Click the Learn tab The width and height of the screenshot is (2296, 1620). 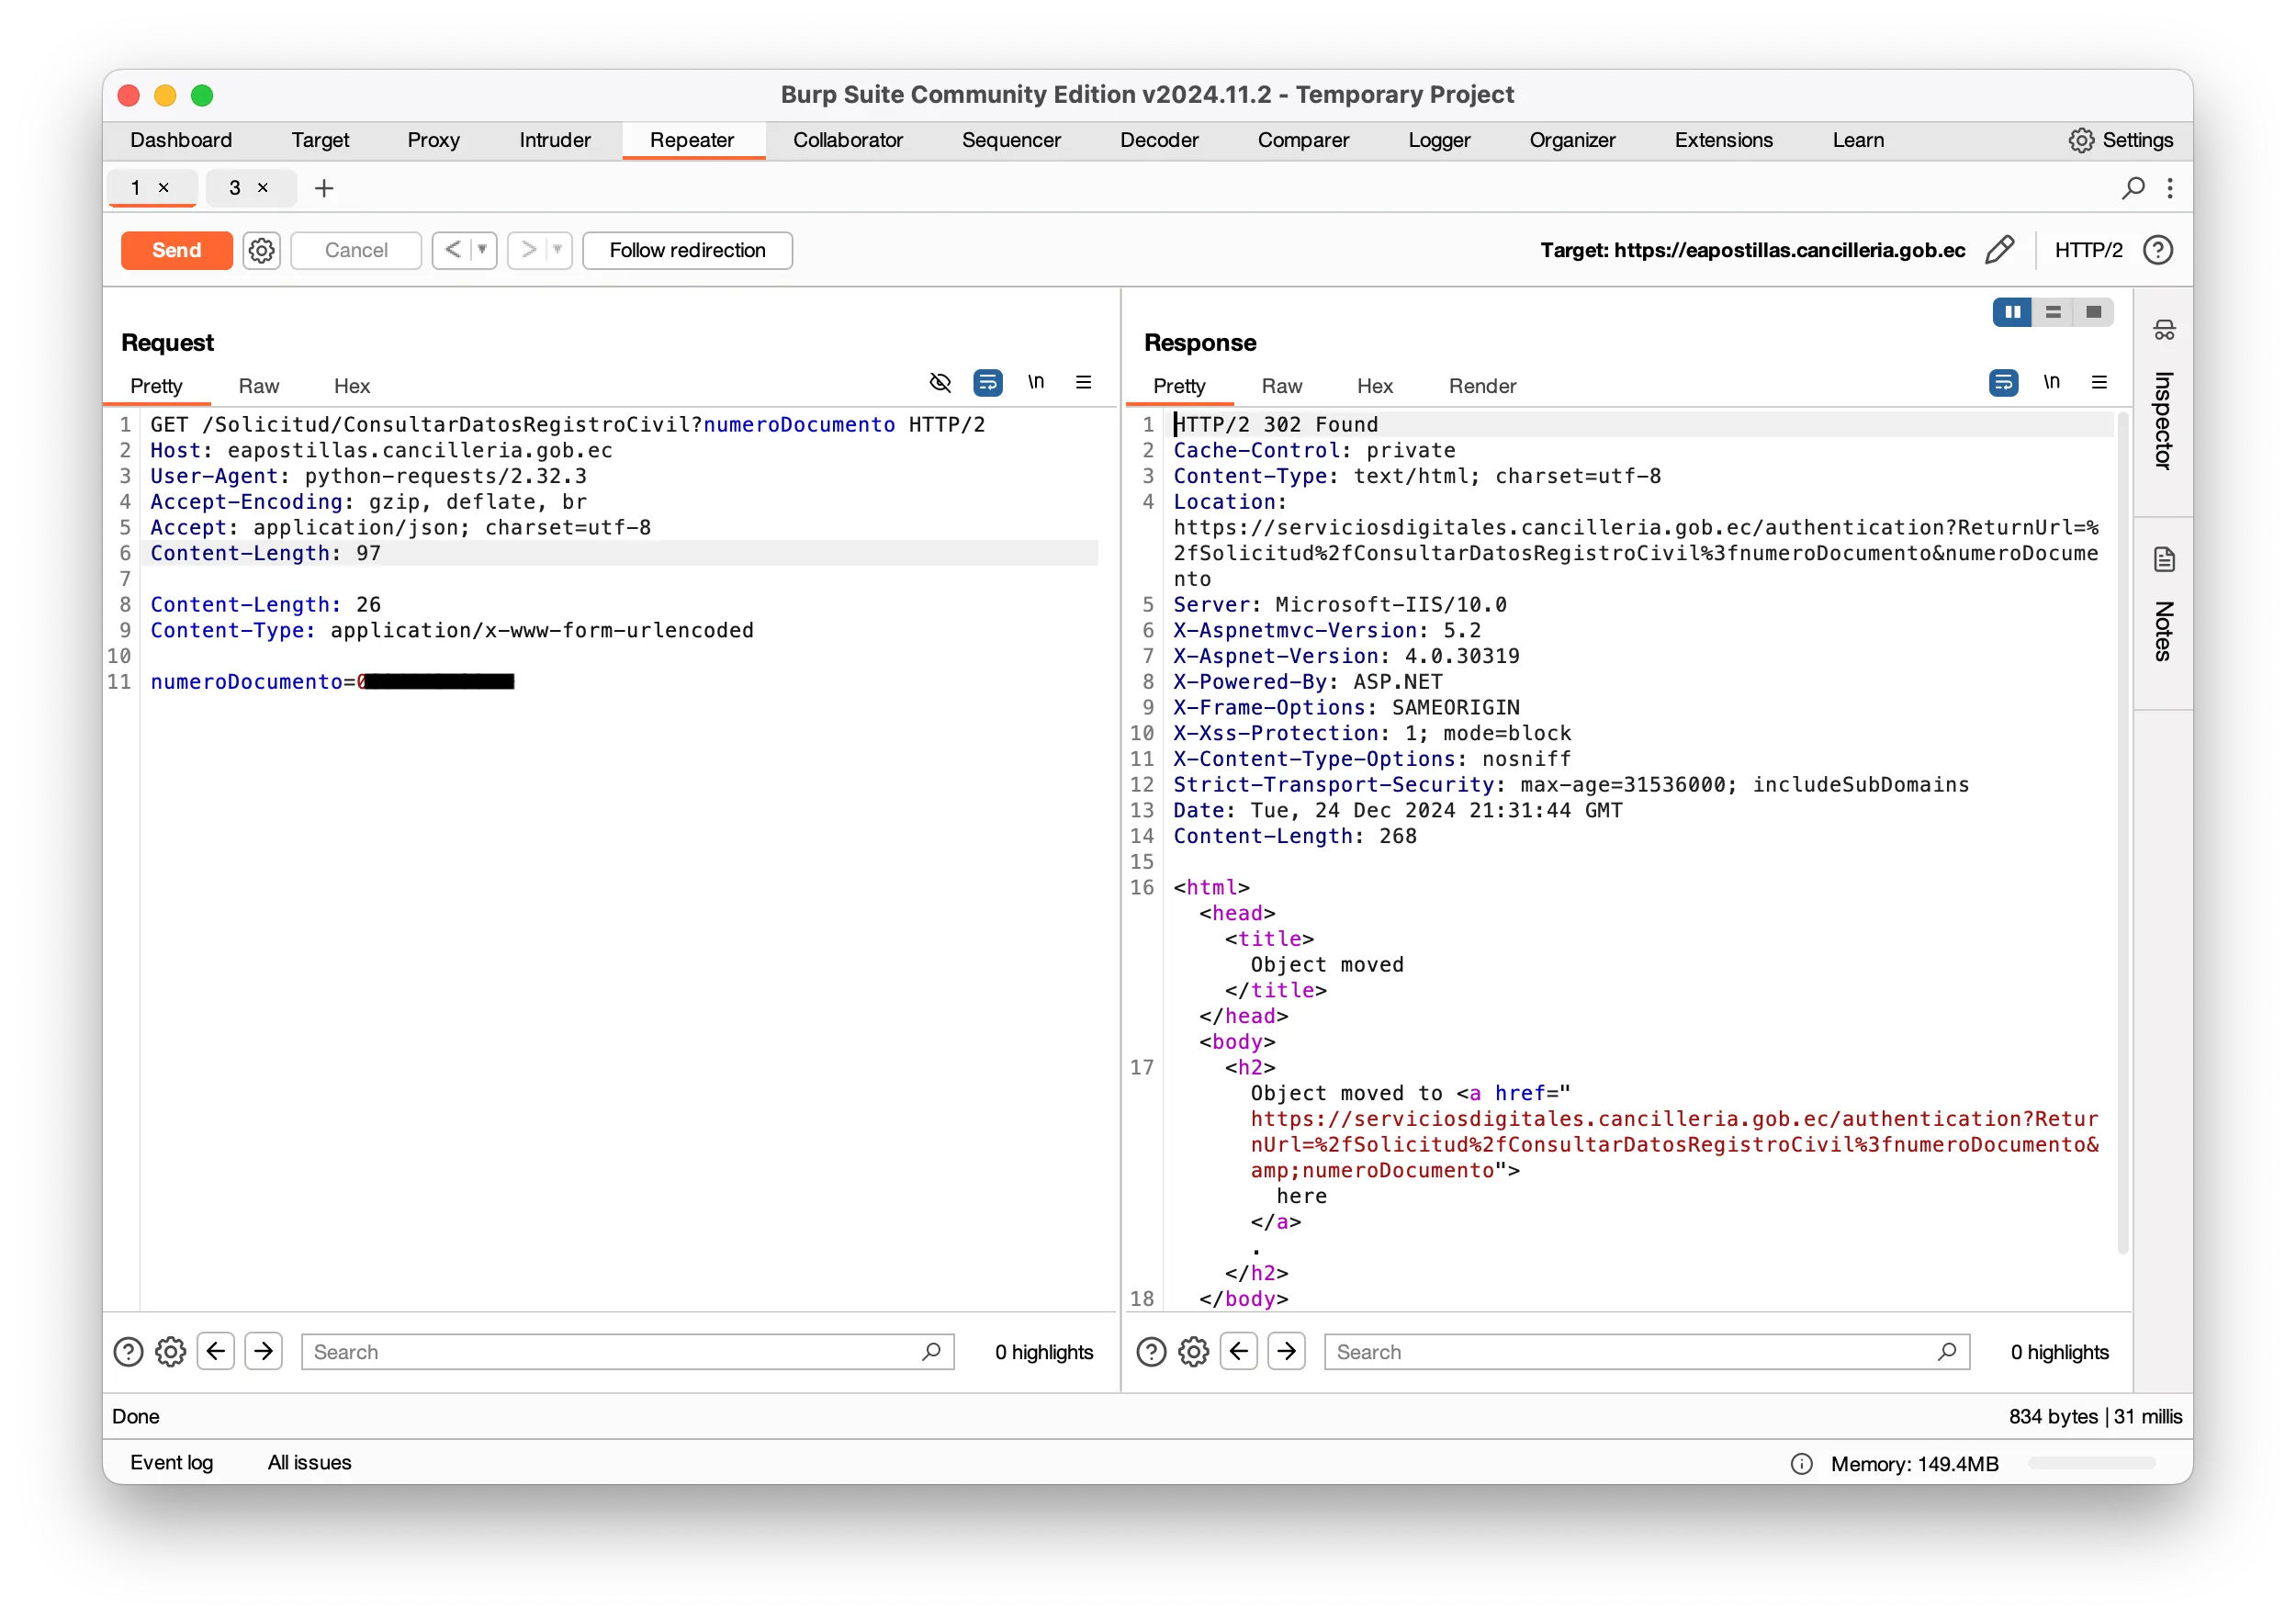[1858, 140]
